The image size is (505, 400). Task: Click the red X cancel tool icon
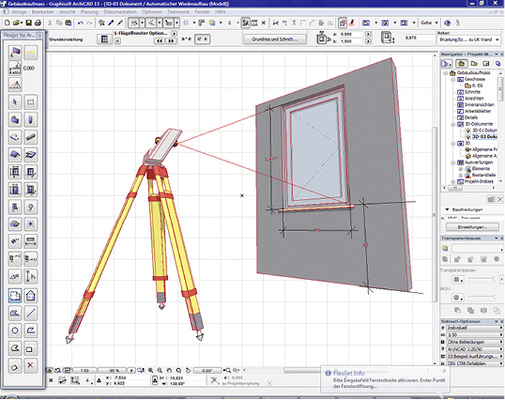(x=30, y=365)
